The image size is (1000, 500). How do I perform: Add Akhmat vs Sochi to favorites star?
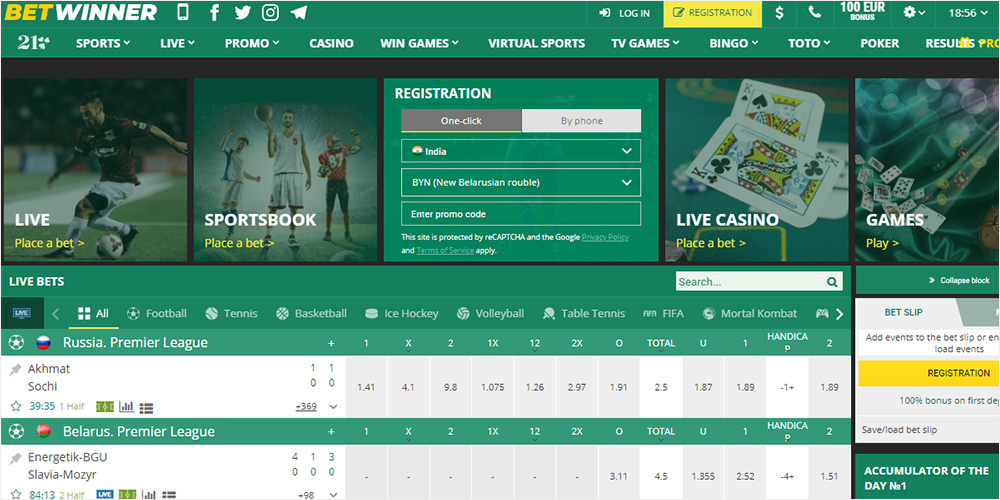16,406
